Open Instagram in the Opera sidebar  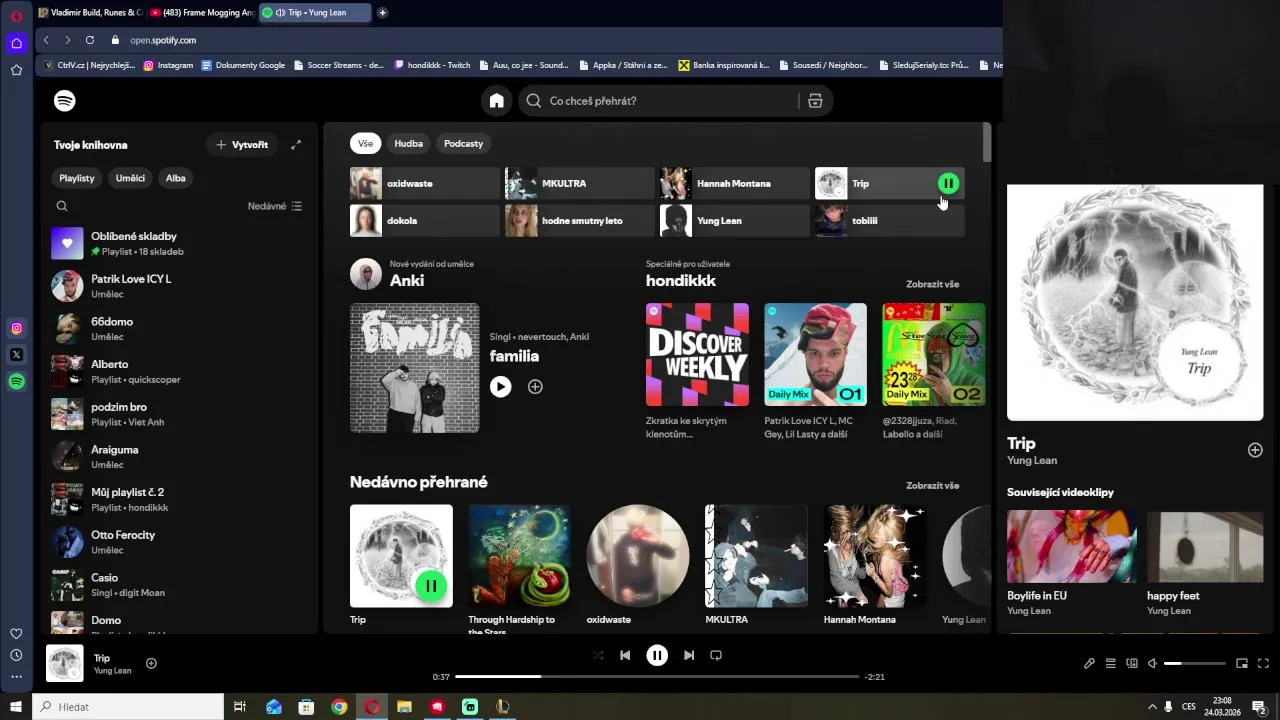click(16, 328)
